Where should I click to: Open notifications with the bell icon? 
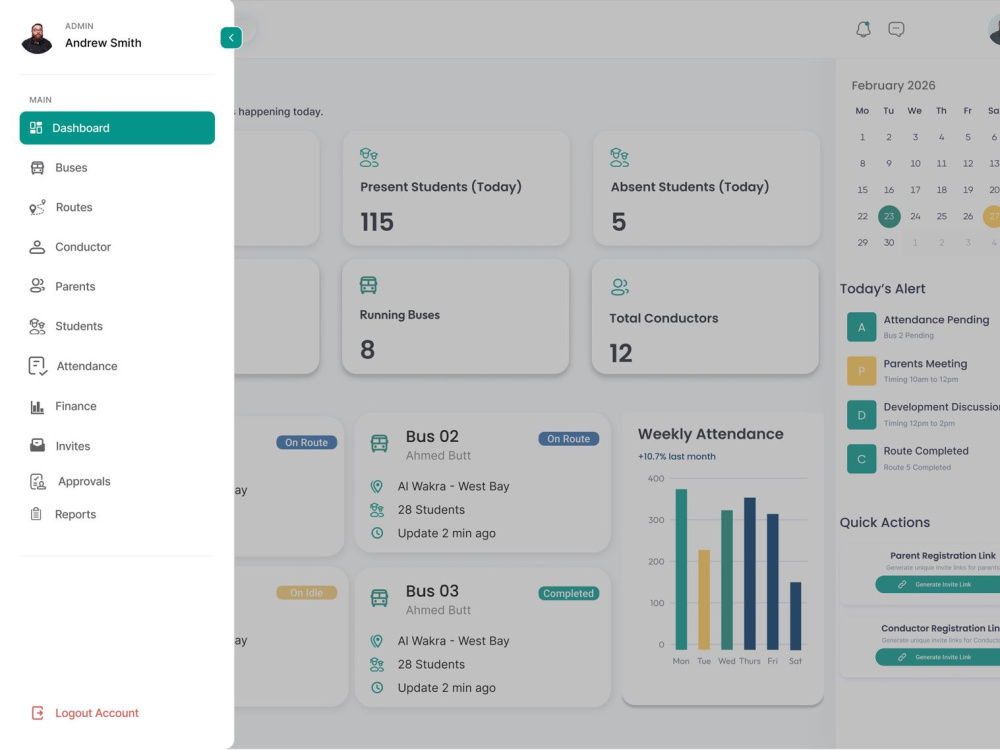[863, 29]
